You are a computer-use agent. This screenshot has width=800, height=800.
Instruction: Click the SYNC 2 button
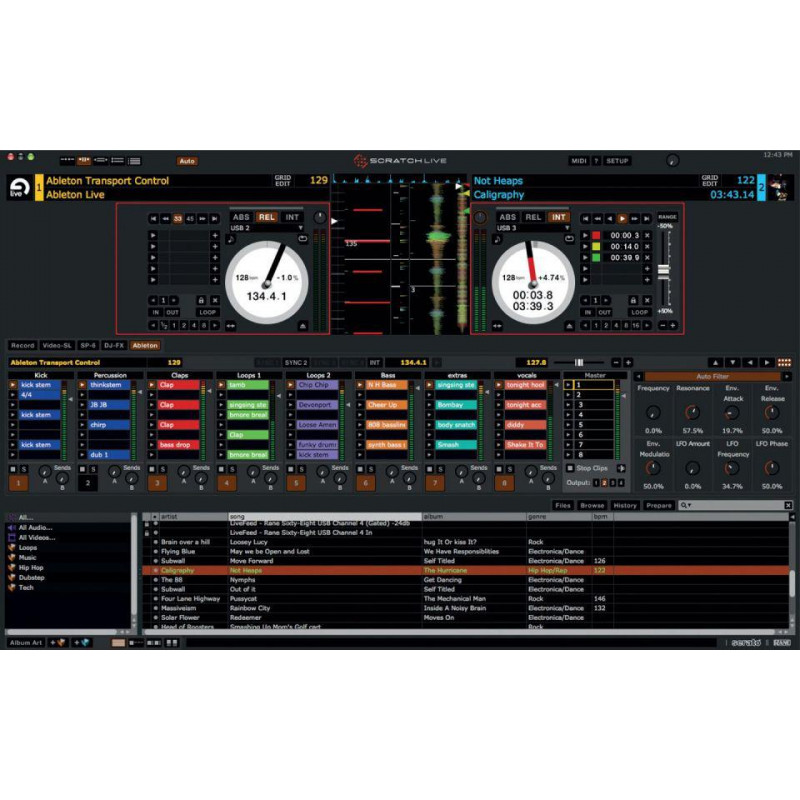pyautogui.click(x=296, y=362)
